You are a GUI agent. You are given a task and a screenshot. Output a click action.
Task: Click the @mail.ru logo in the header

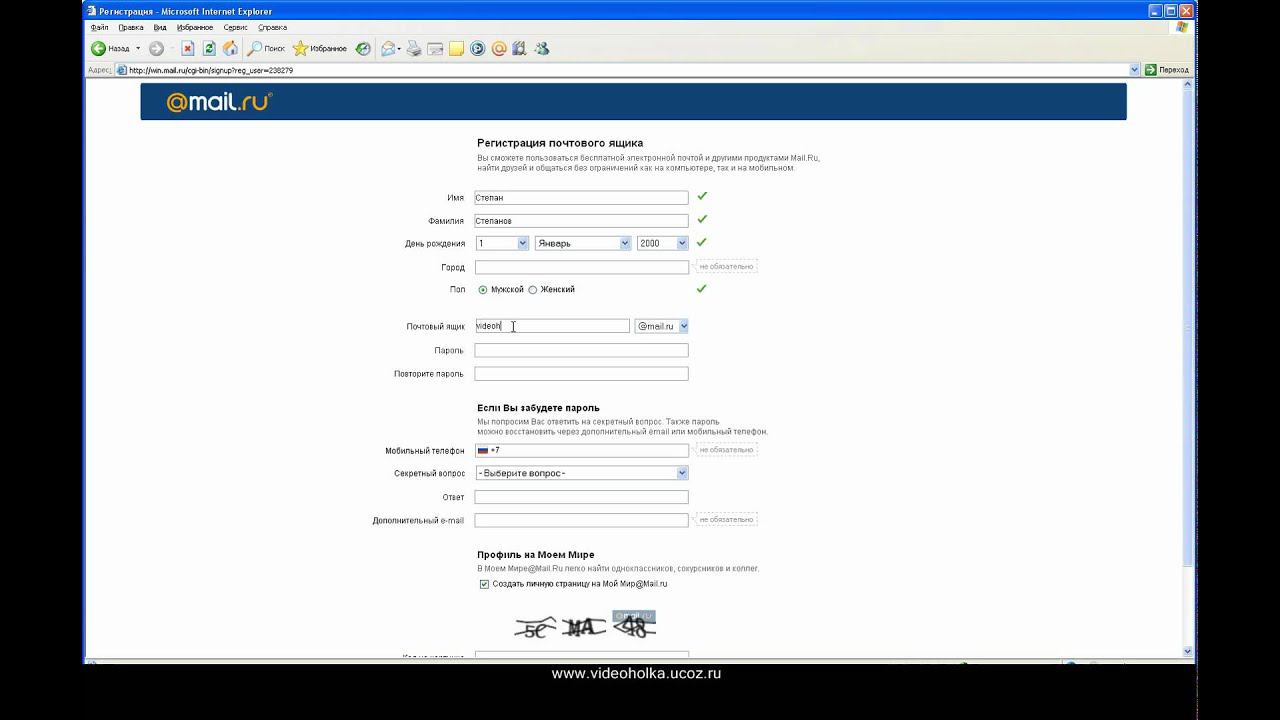pos(219,102)
